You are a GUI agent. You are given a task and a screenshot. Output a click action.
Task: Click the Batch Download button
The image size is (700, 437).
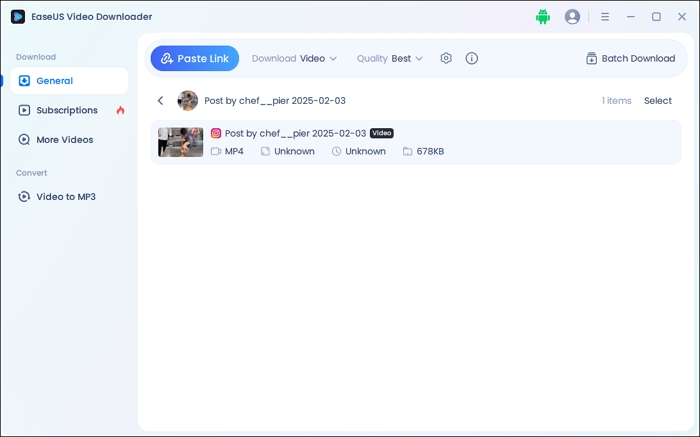tap(630, 58)
